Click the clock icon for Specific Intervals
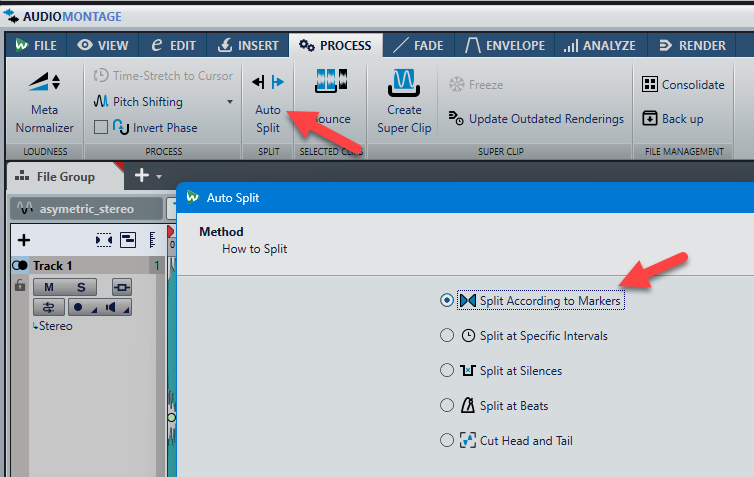 pos(468,336)
